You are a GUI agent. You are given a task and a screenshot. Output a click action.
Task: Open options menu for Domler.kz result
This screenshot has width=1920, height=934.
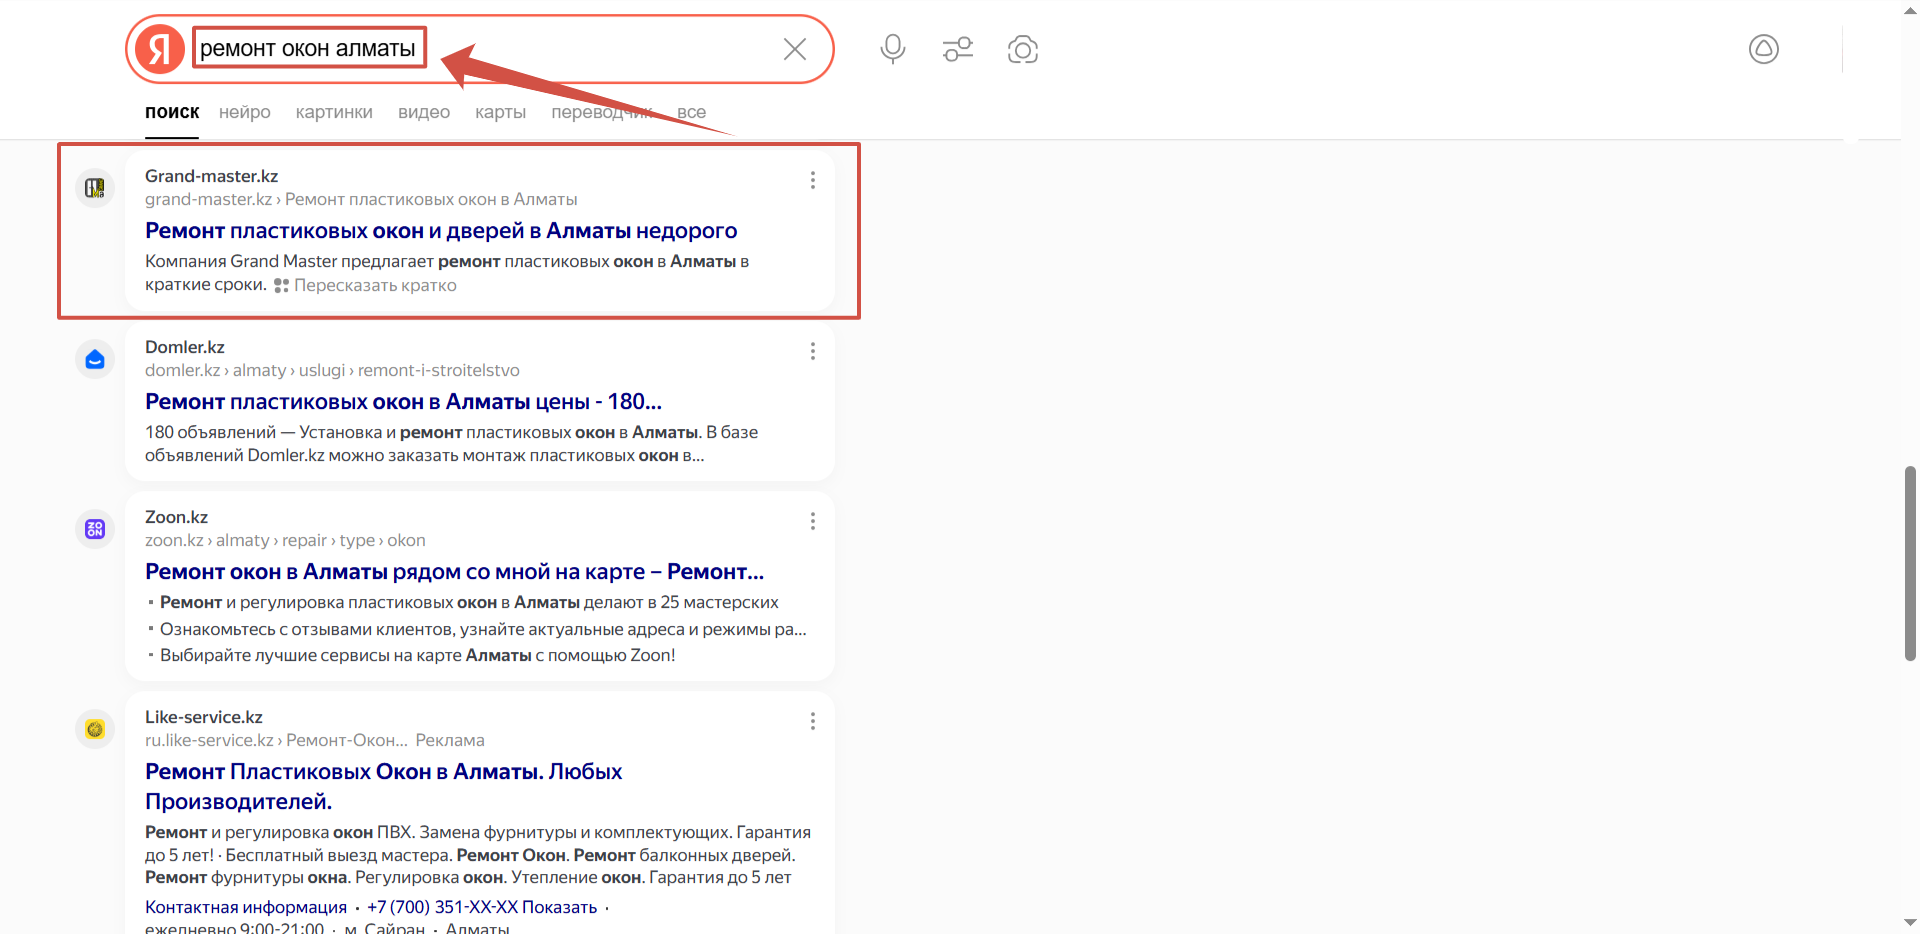coord(813,351)
